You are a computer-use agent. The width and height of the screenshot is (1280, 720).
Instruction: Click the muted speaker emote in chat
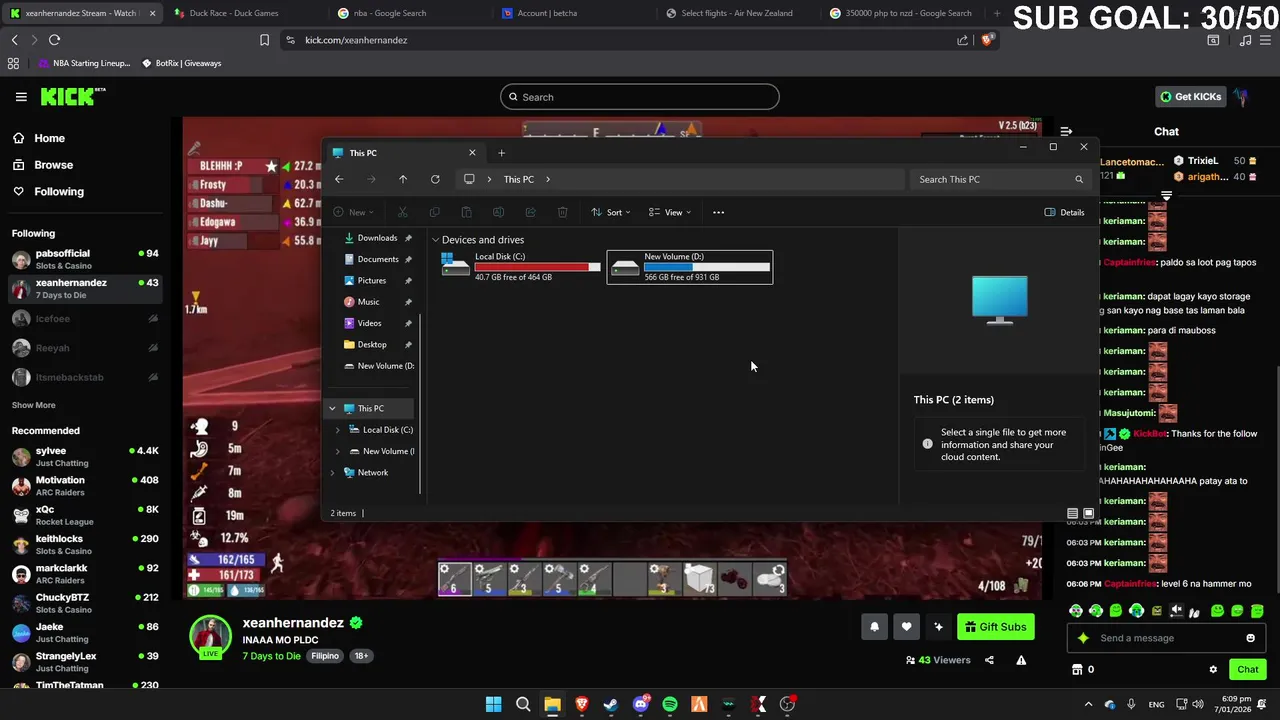point(1177,611)
